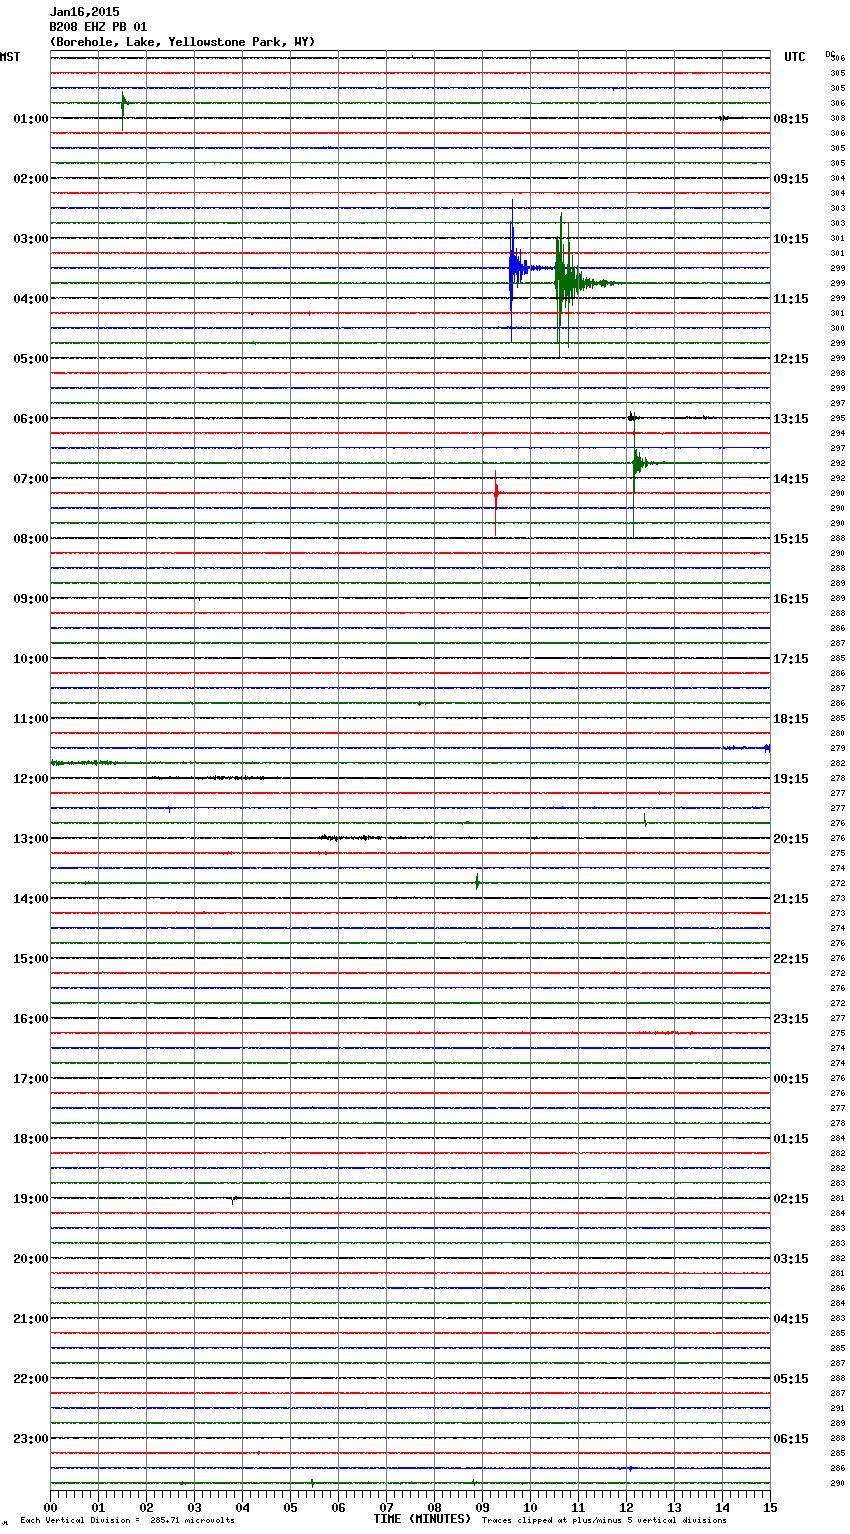Click the 10:15 UTC time label

pyautogui.click(x=791, y=239)
